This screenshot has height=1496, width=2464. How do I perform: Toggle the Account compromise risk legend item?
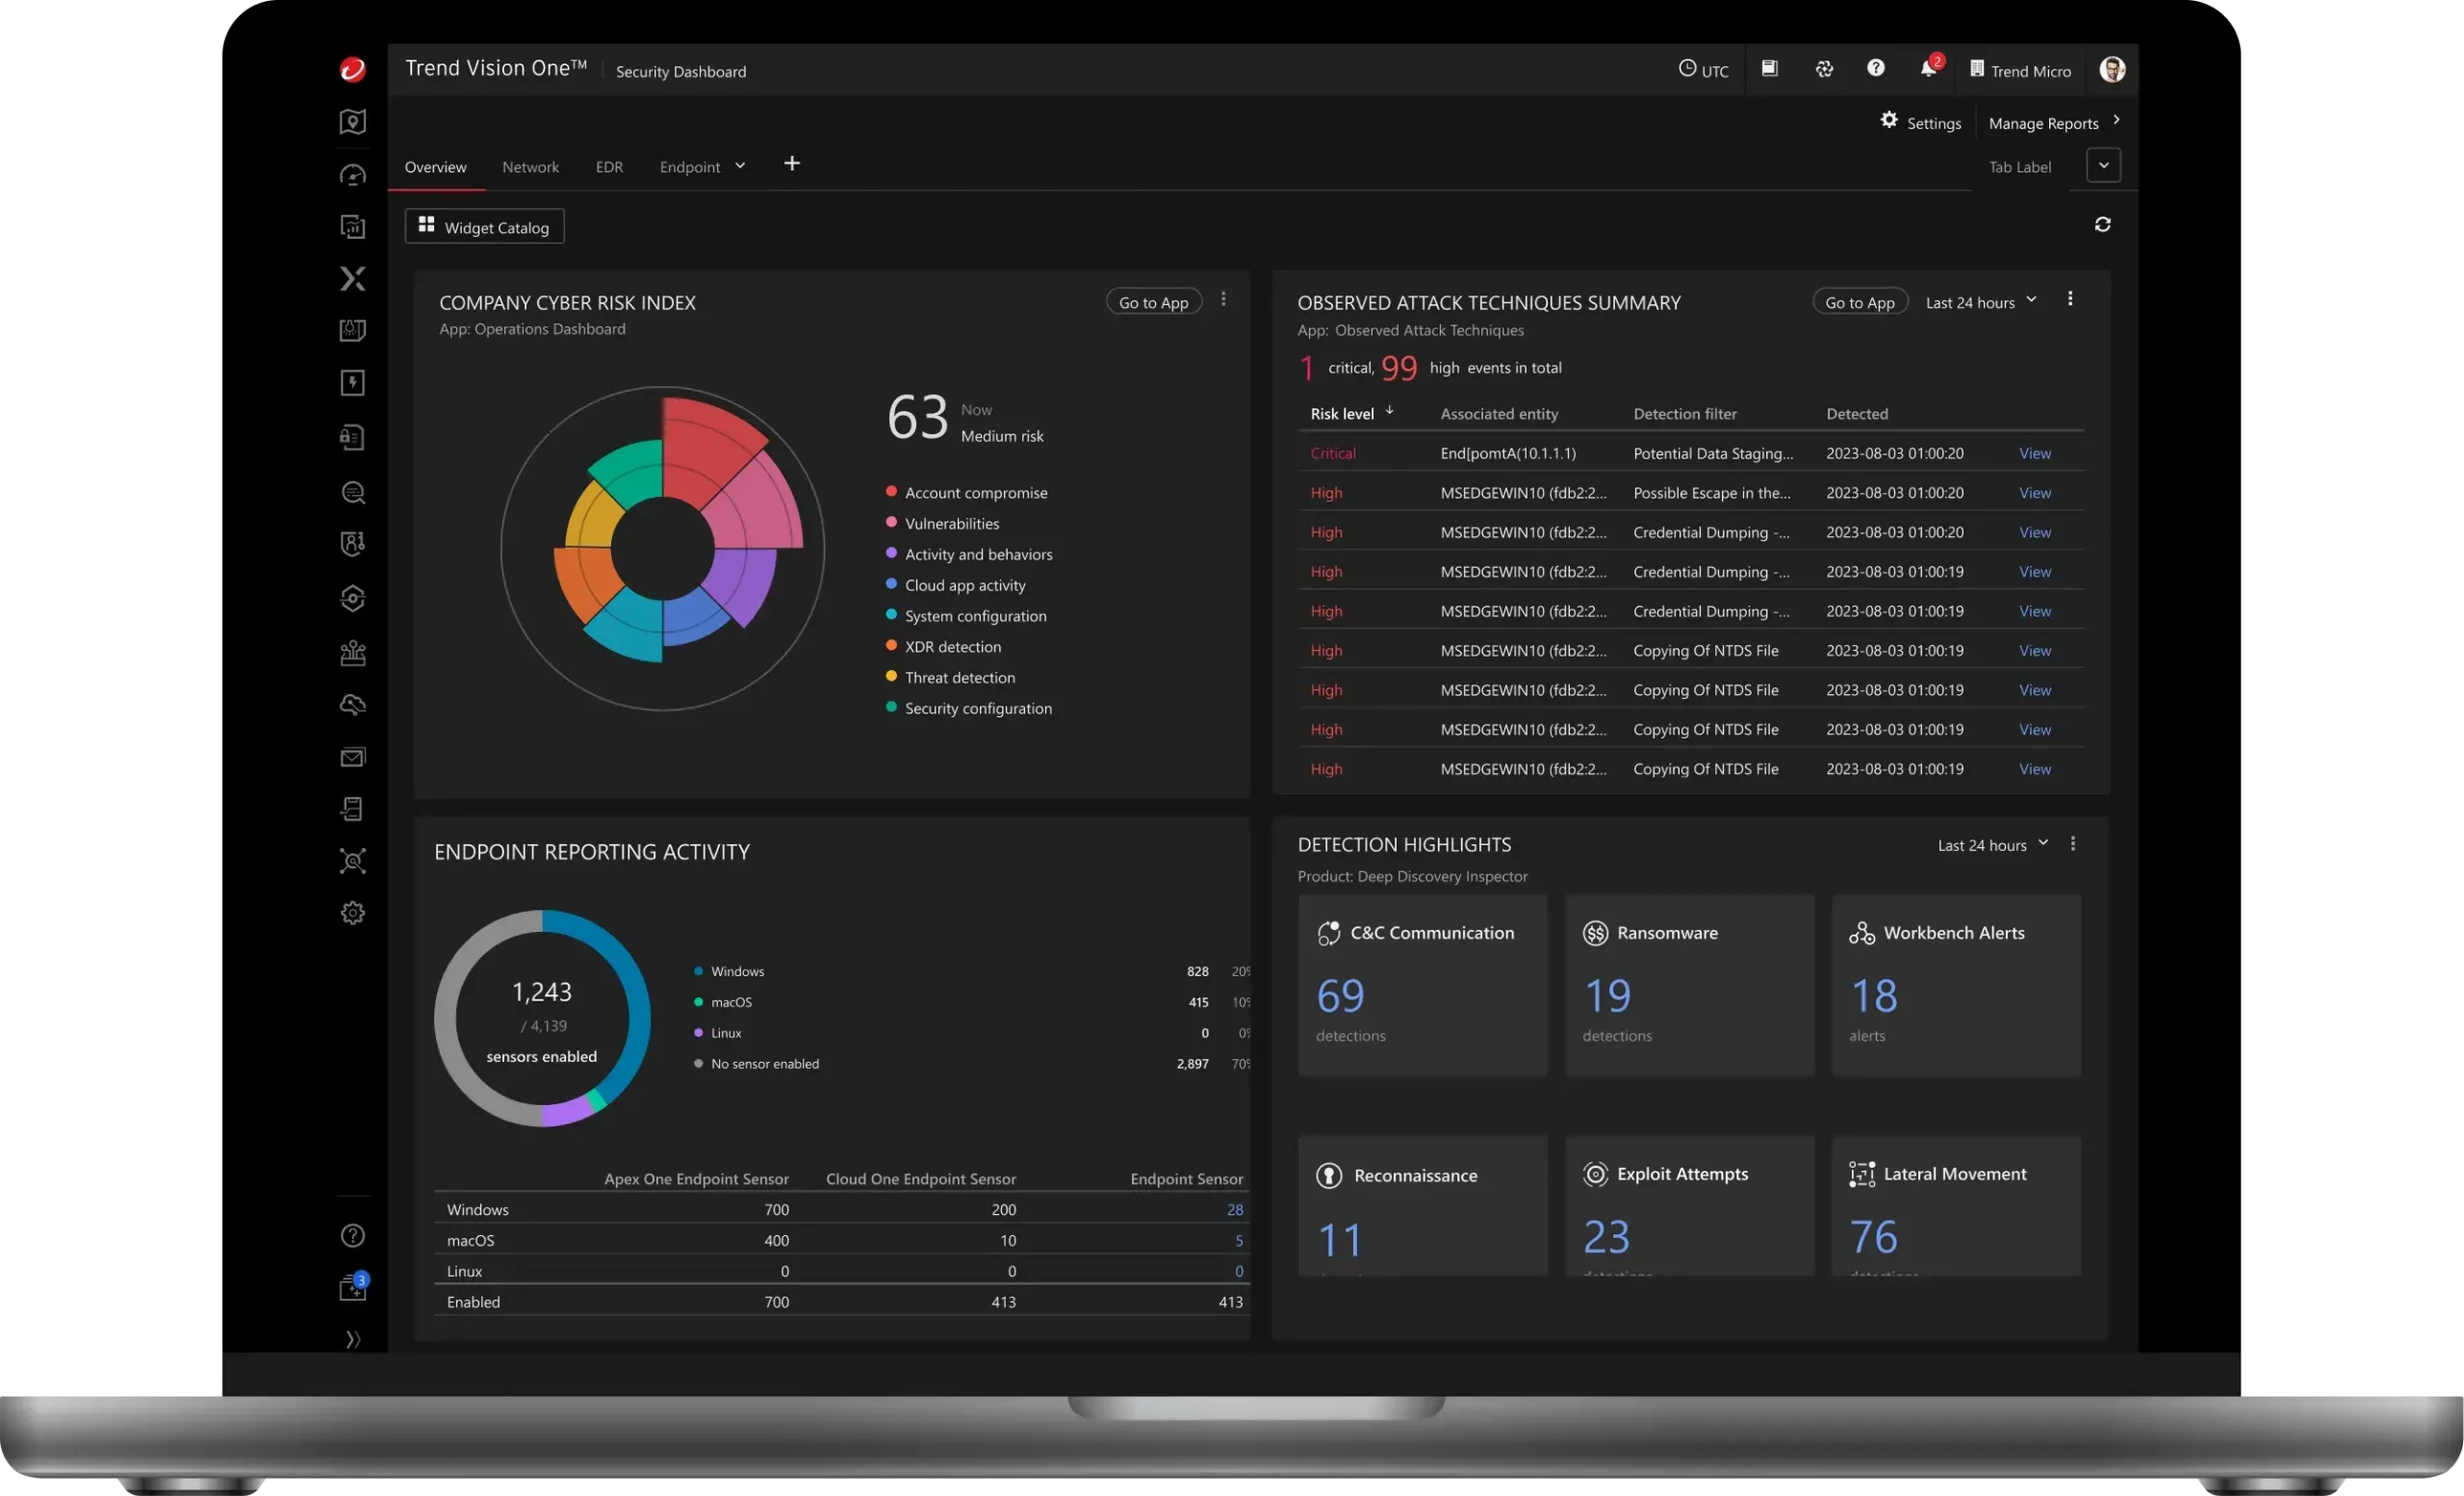[975, 492]
